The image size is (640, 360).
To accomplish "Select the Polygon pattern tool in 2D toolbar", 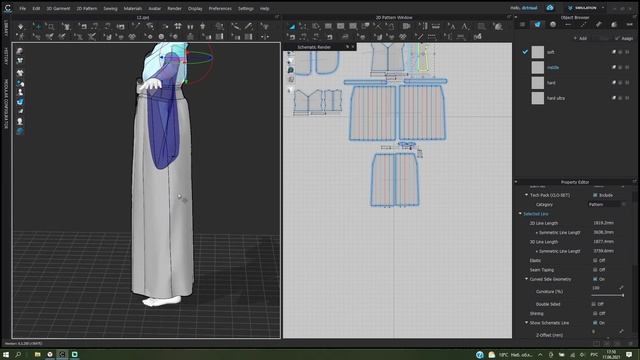I will point(316,27).
